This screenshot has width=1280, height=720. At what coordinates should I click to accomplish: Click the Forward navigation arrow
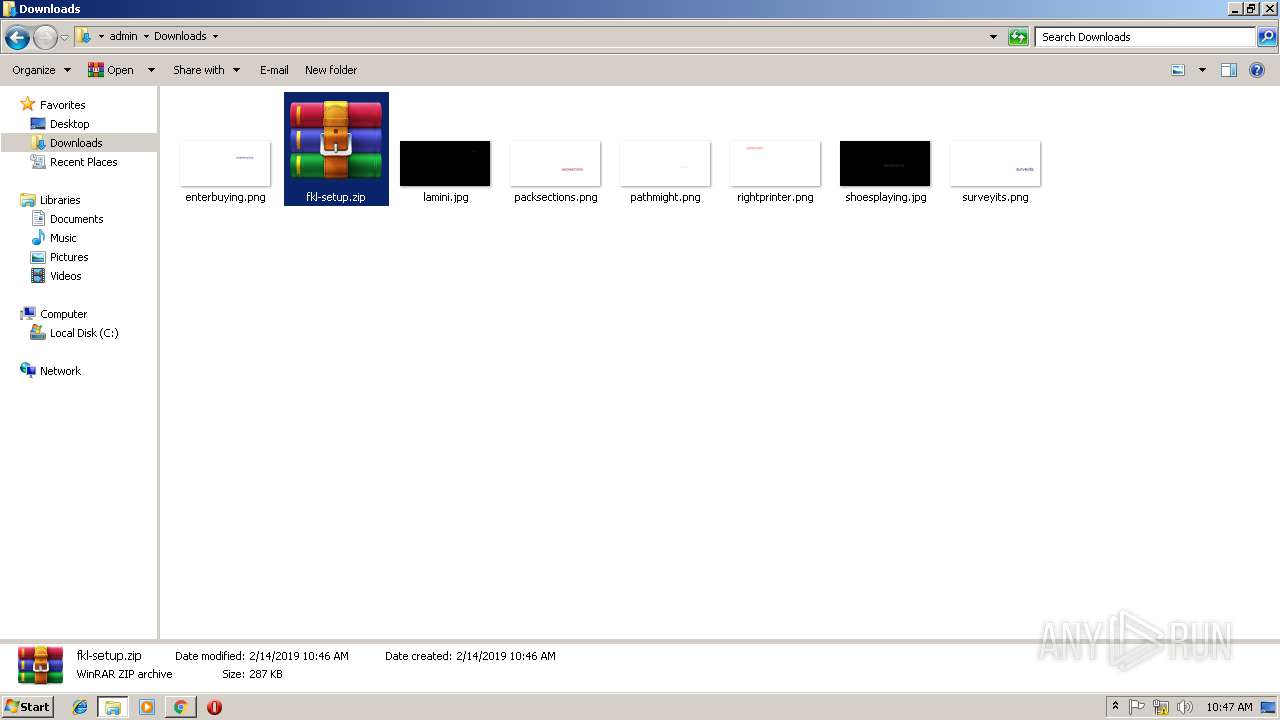pyautogui.click(x=45, y=38)
